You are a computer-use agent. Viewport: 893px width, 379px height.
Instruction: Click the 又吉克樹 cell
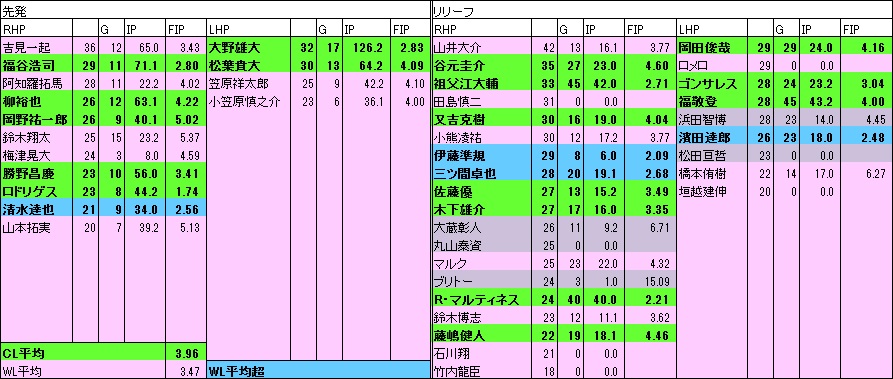point(481,119)
